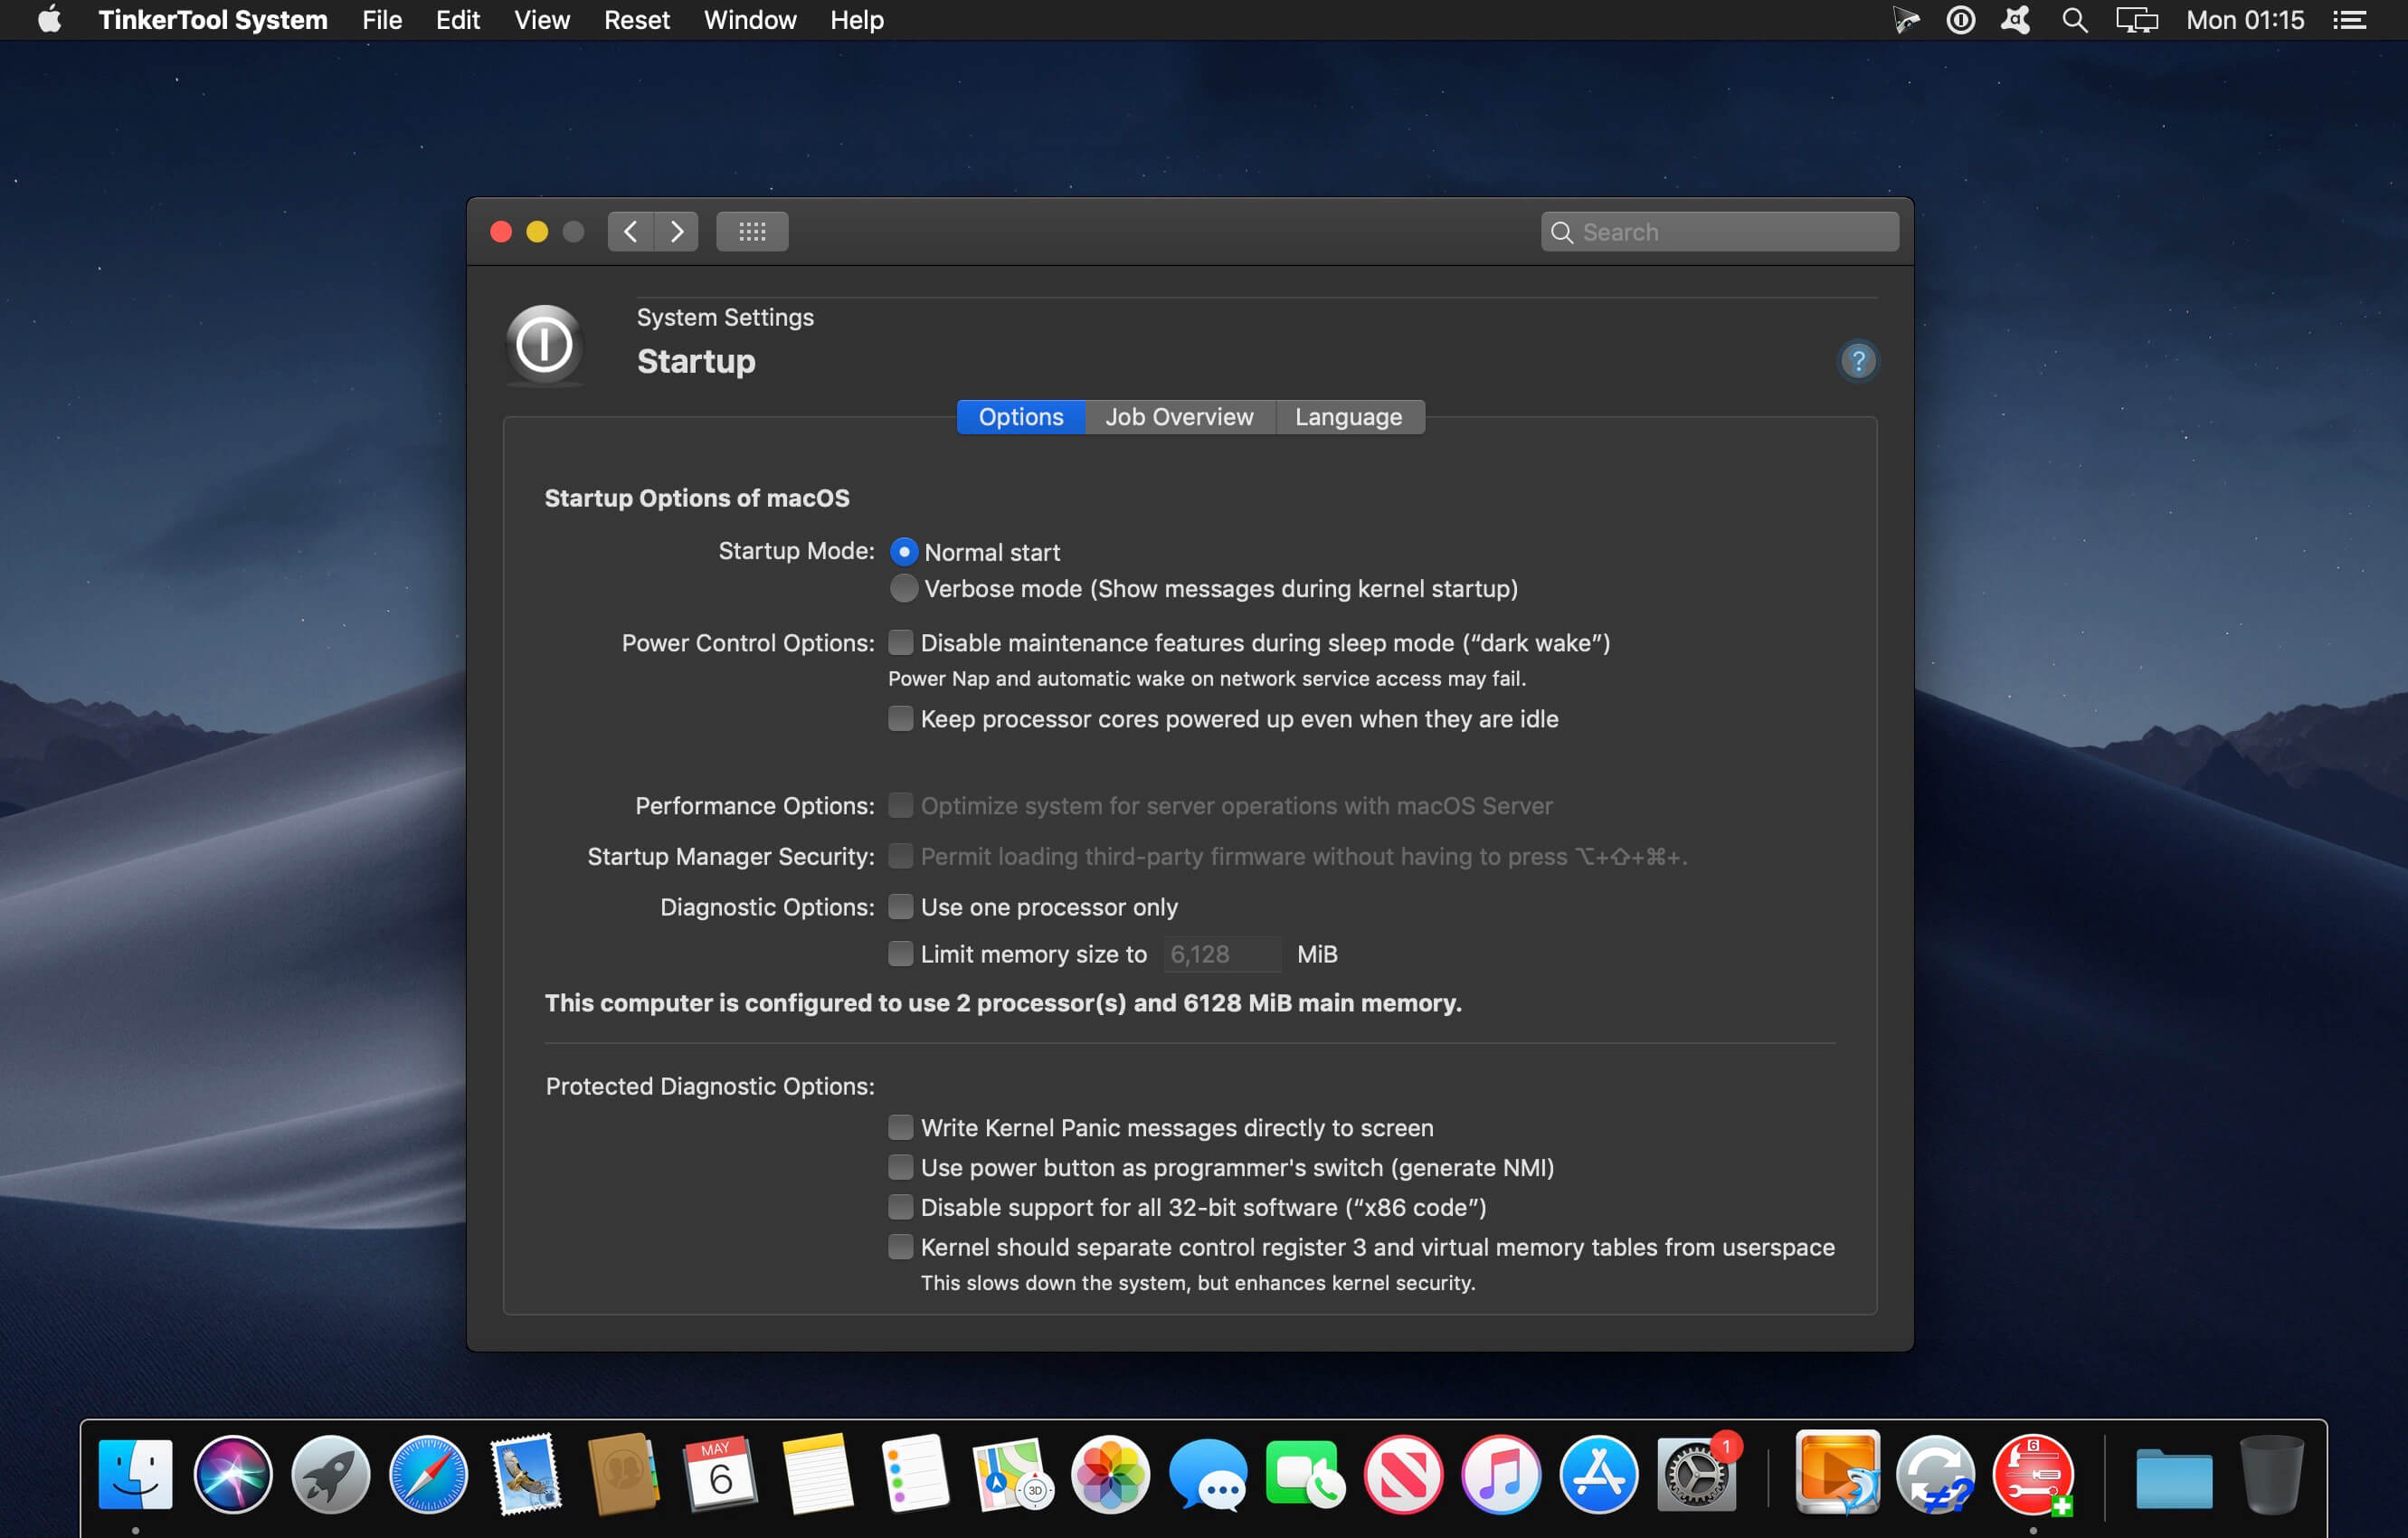Screen dimensions: 2408x1538
Task: Open the View menu
Action: pos(542,20)
